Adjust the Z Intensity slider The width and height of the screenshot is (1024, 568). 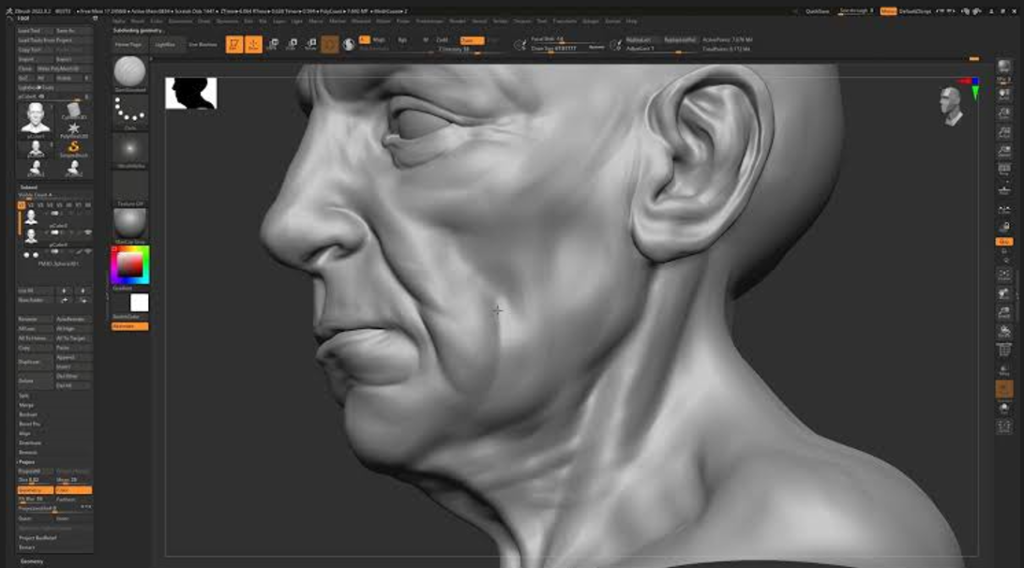[x=459, y=50]
